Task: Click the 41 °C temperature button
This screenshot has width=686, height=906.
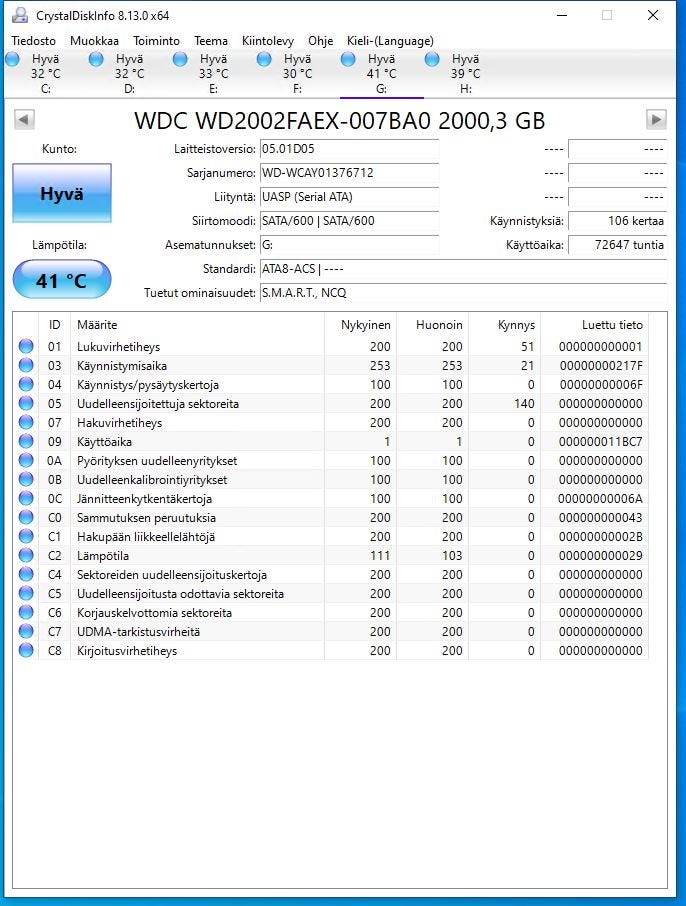Action: 62,280
